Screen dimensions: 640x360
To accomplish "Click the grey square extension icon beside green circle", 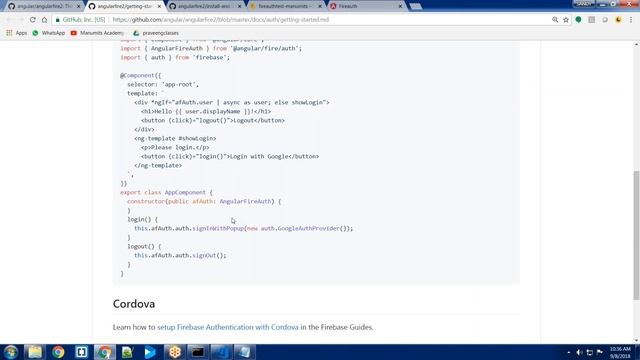I will [591, 20].
